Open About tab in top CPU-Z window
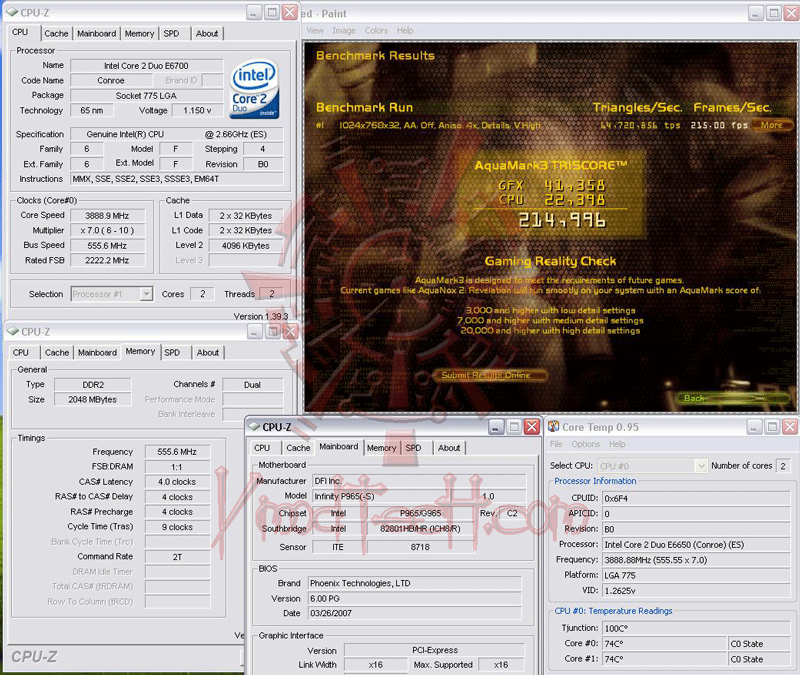The image size is (800, 675). coord(207,34)
